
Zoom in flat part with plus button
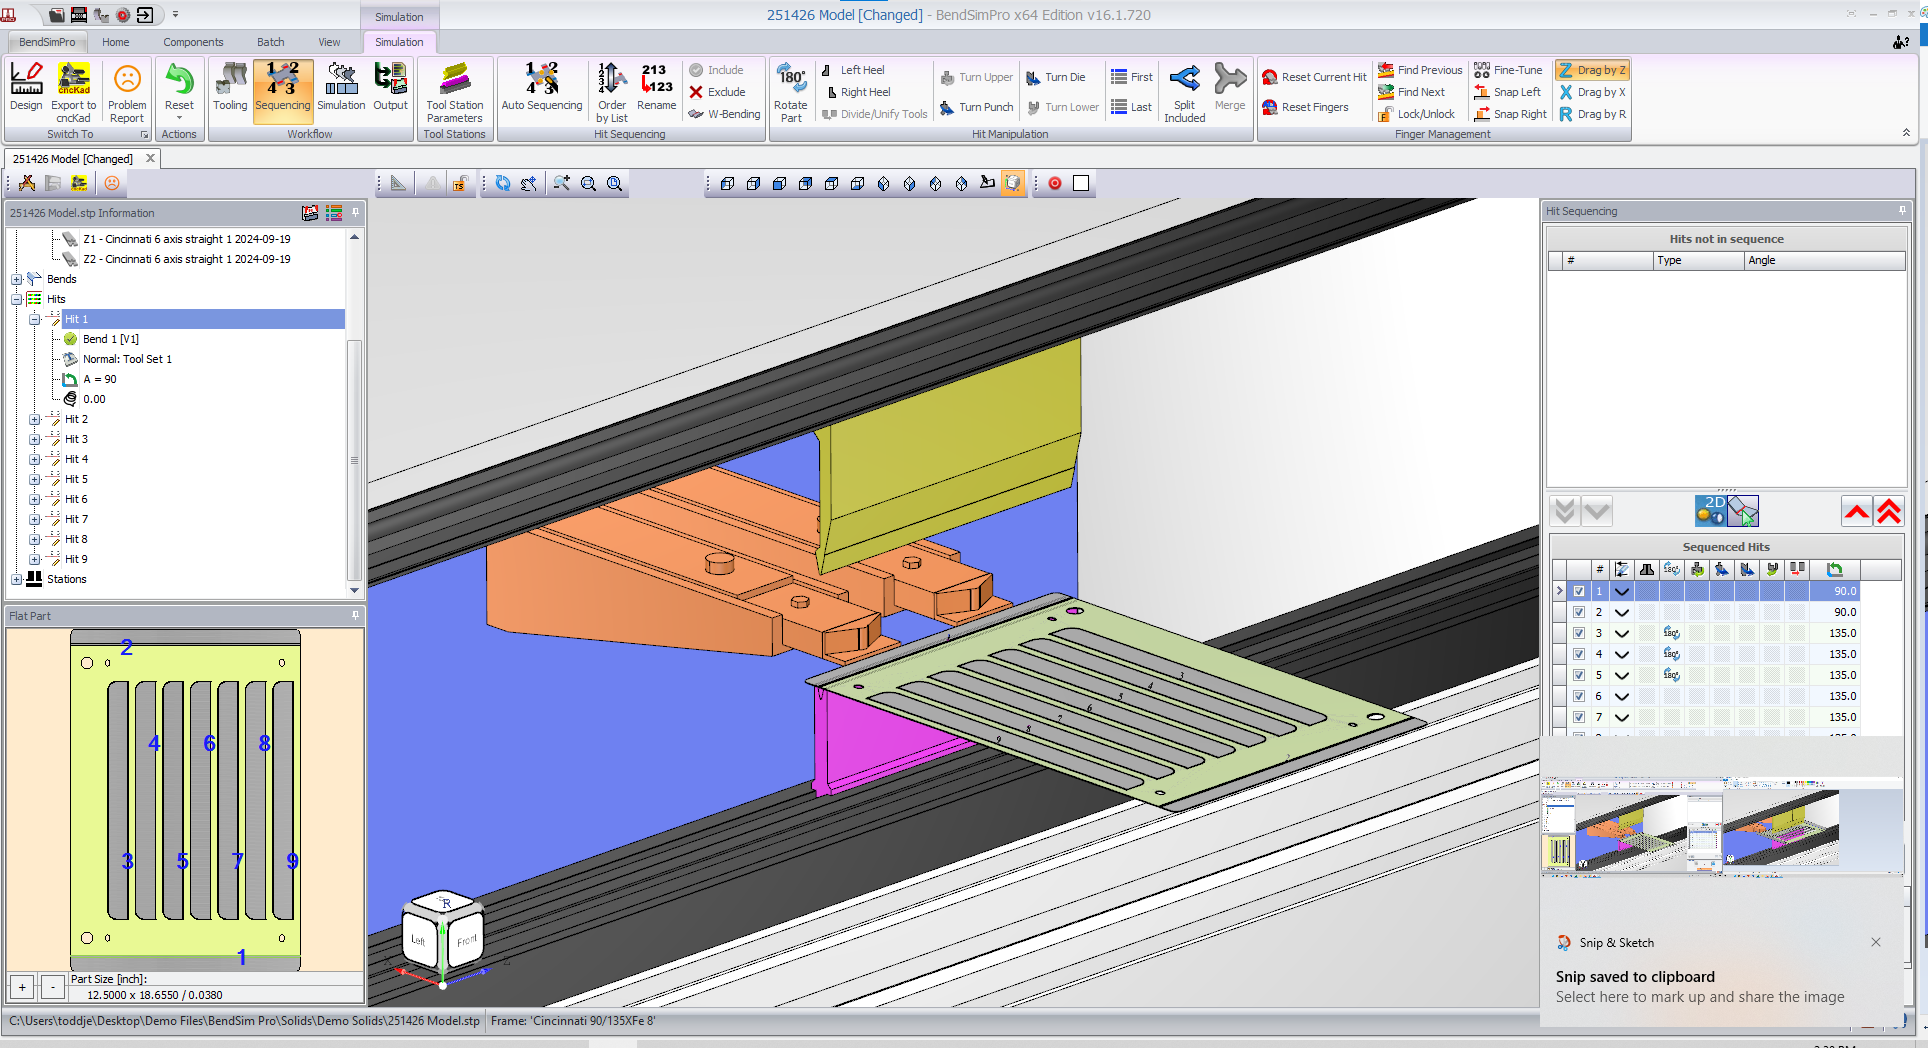(22, 987)
